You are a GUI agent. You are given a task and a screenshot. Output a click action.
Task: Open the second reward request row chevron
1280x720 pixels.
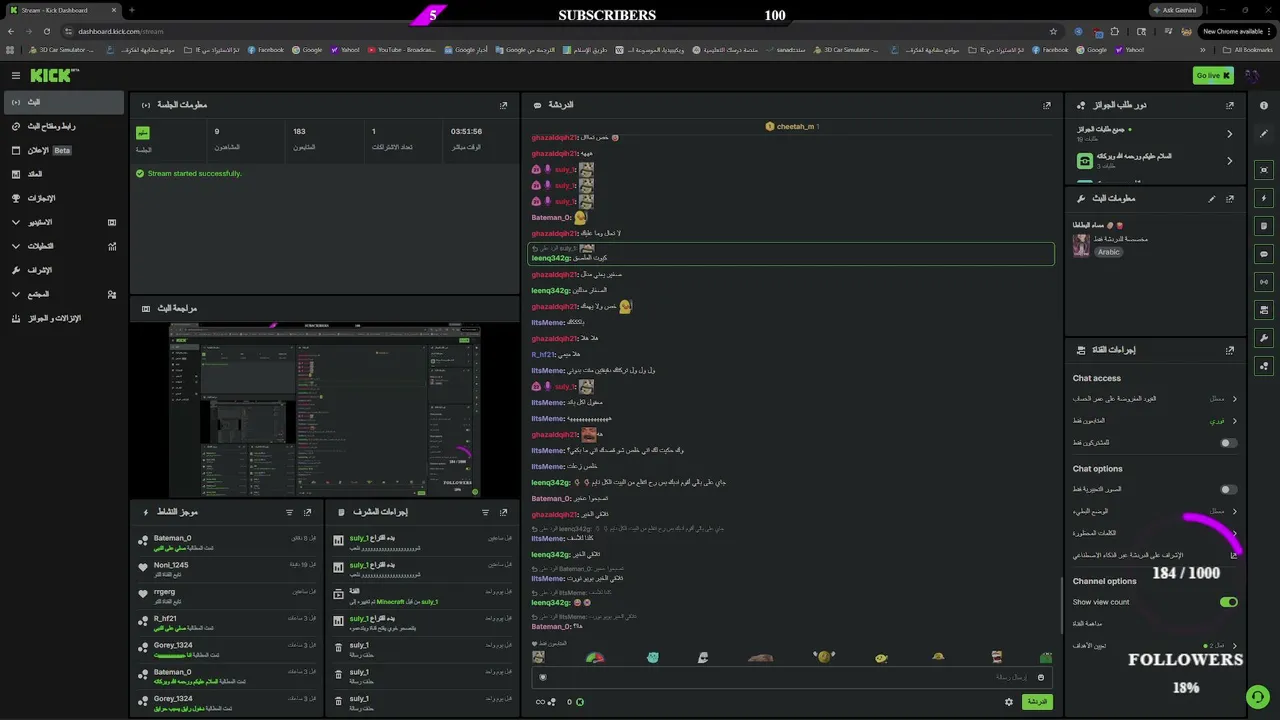click(1230, 161)
